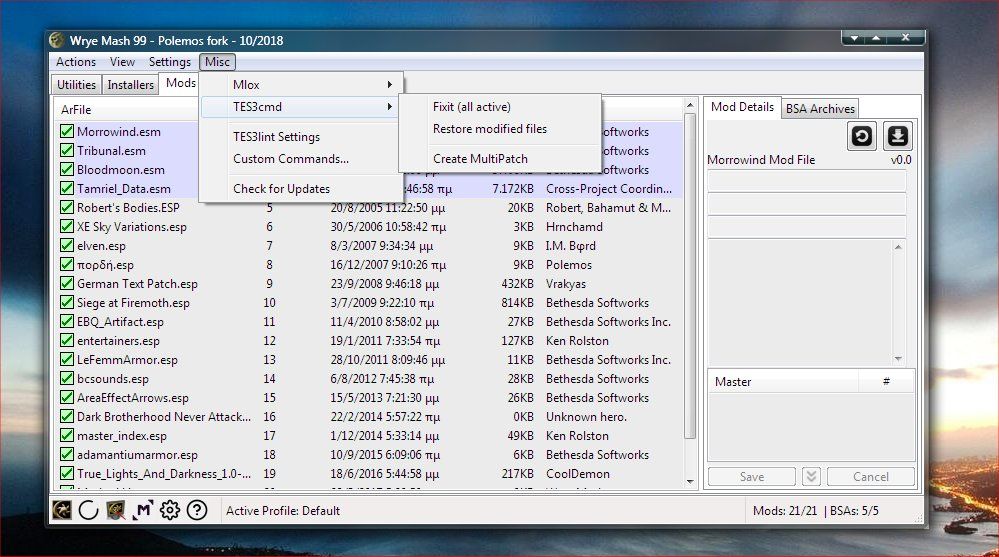This screenshot has height=557, width=999.
Task: Toggle the Bloodmoon.esm checkbox
Action: click(x=67, y=170)
